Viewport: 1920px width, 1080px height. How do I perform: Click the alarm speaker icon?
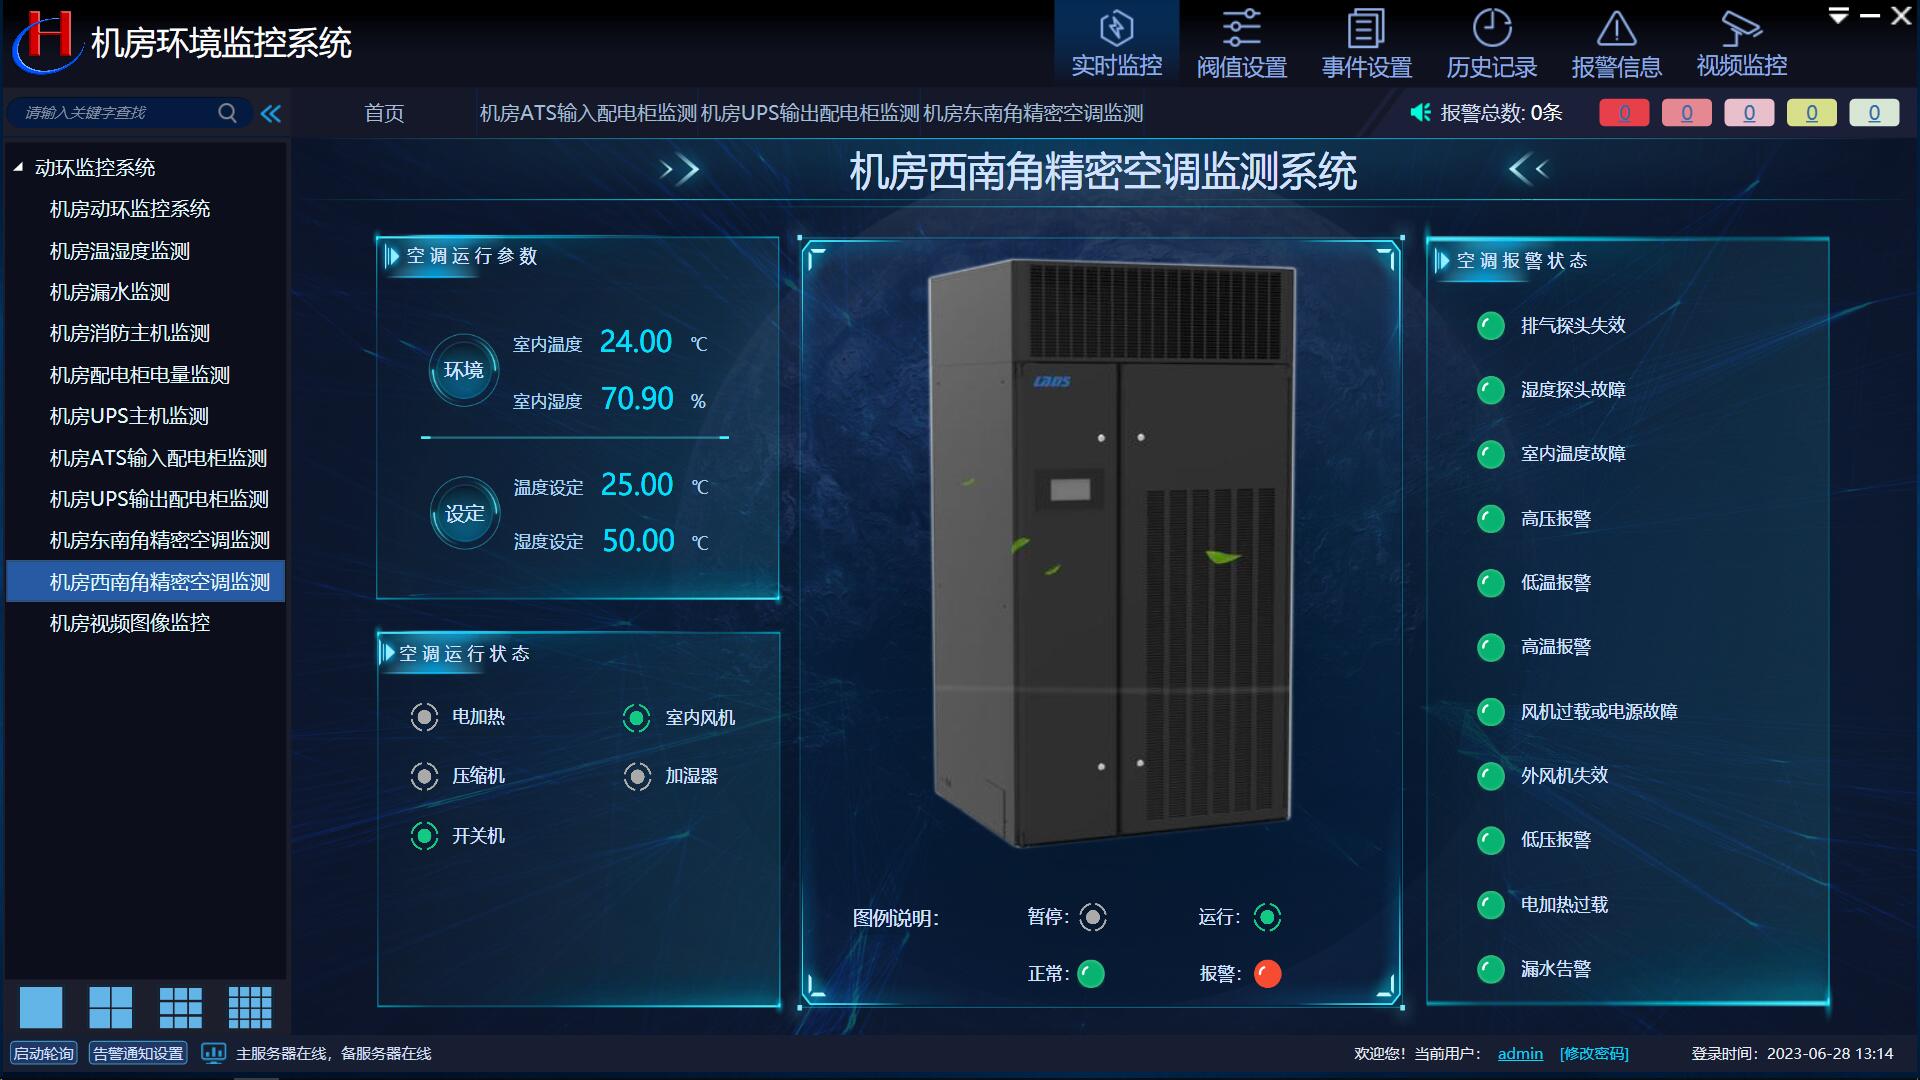point(1420,113)
